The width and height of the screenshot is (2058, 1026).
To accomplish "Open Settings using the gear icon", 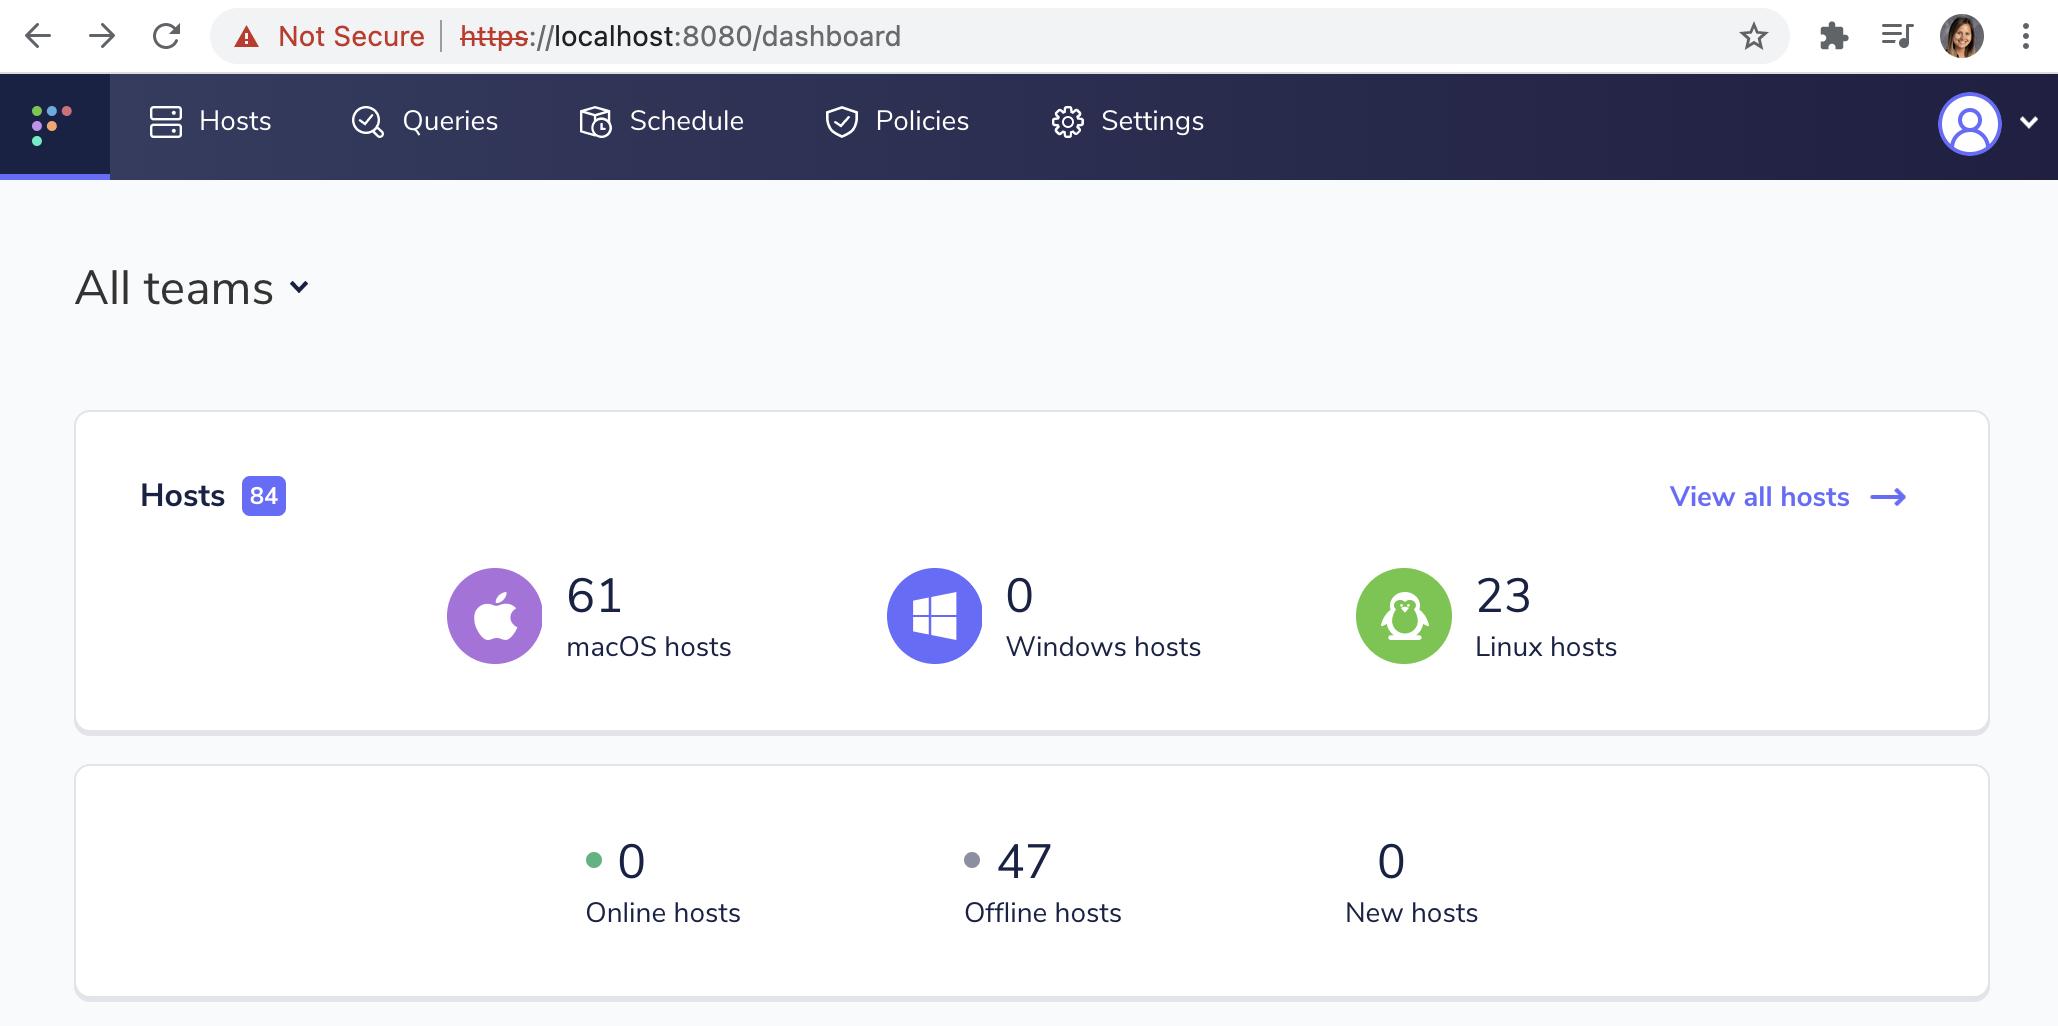I will coord(1067,121).
